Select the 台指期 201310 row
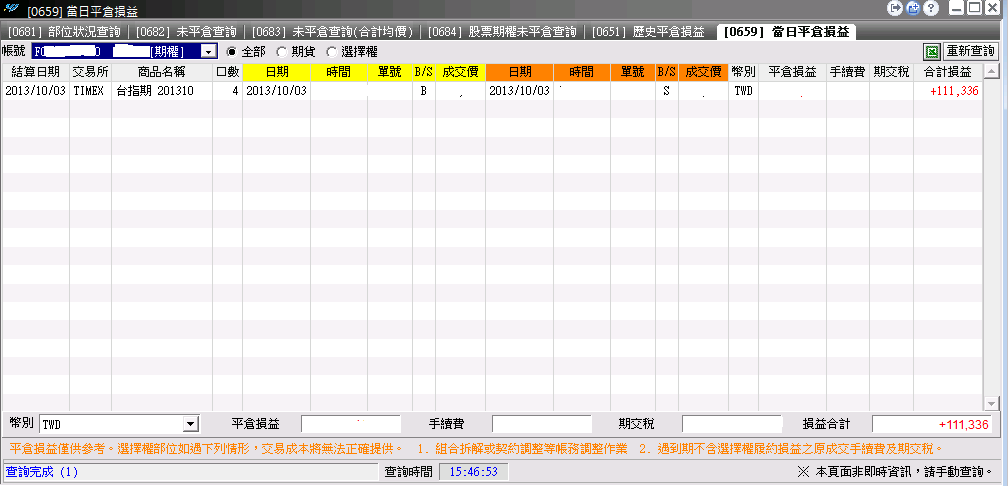 coord(492,91)
